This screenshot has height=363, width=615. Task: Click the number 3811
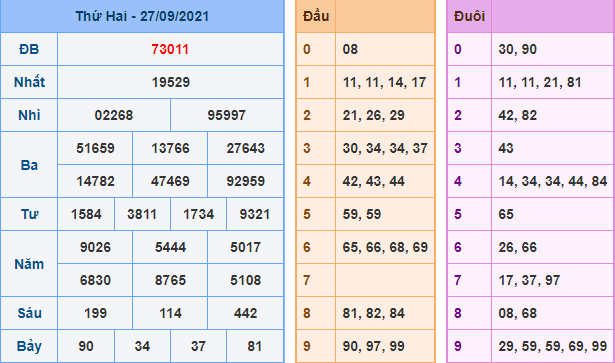142,214
